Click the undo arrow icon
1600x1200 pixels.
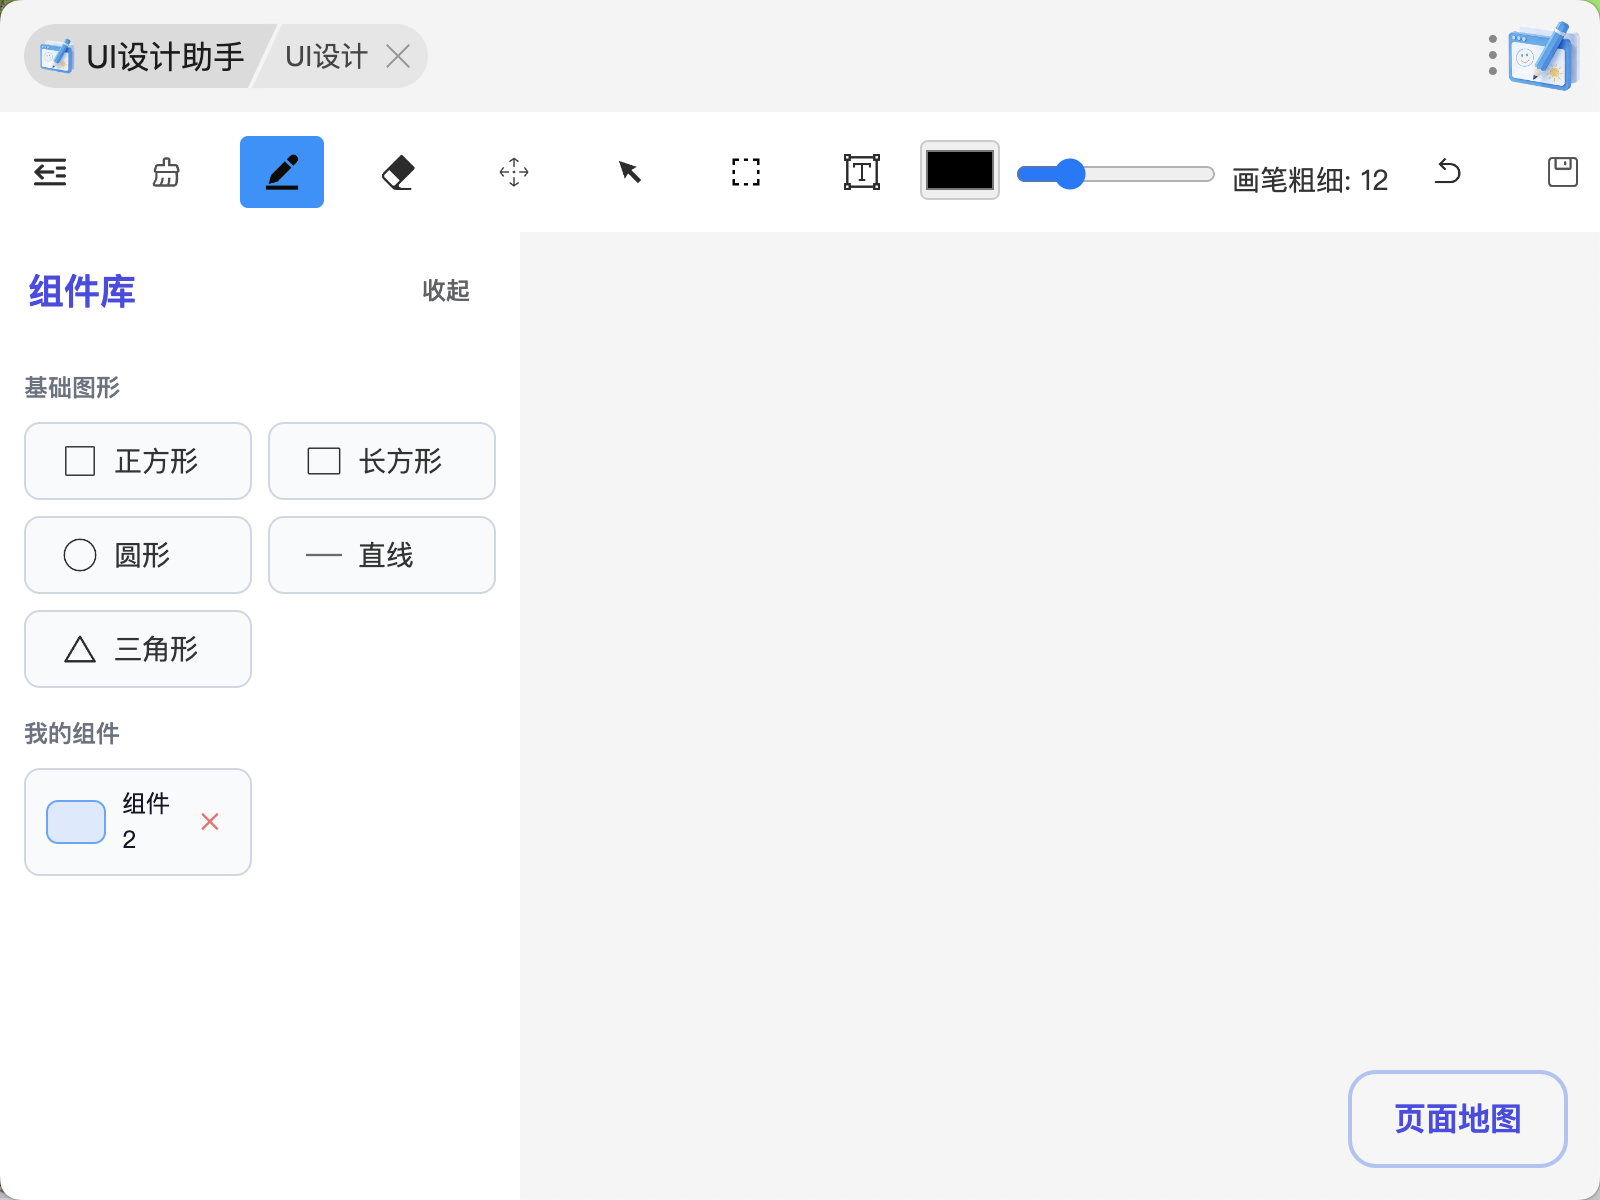coord(1447,172)
